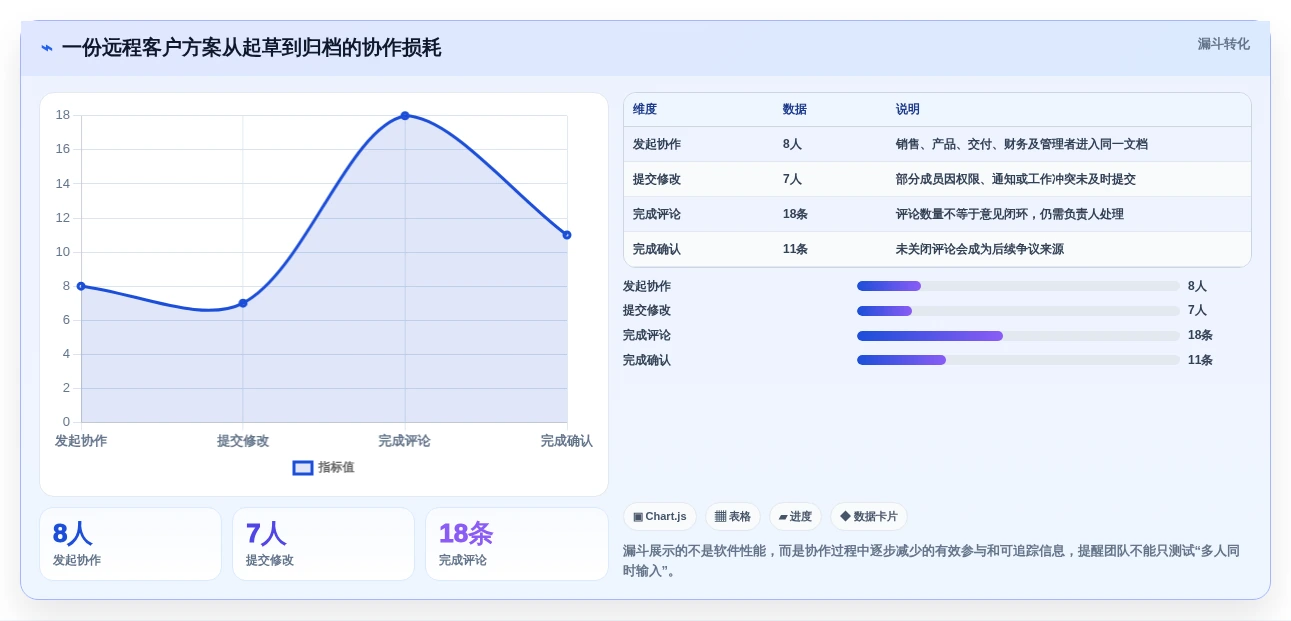The image size is (1291, 621).
Task: Click the chart data point for 提交修改
Action: 243,303
